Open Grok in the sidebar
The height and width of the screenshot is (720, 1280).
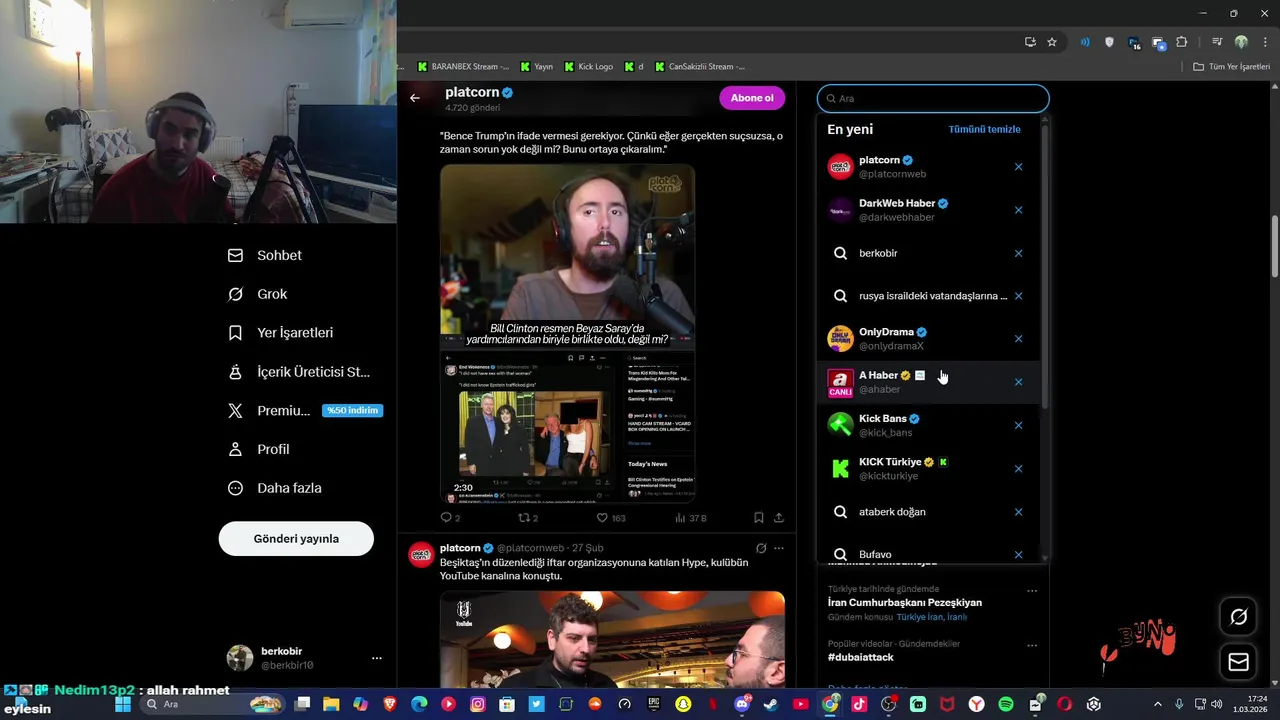(x=258, y=294)
